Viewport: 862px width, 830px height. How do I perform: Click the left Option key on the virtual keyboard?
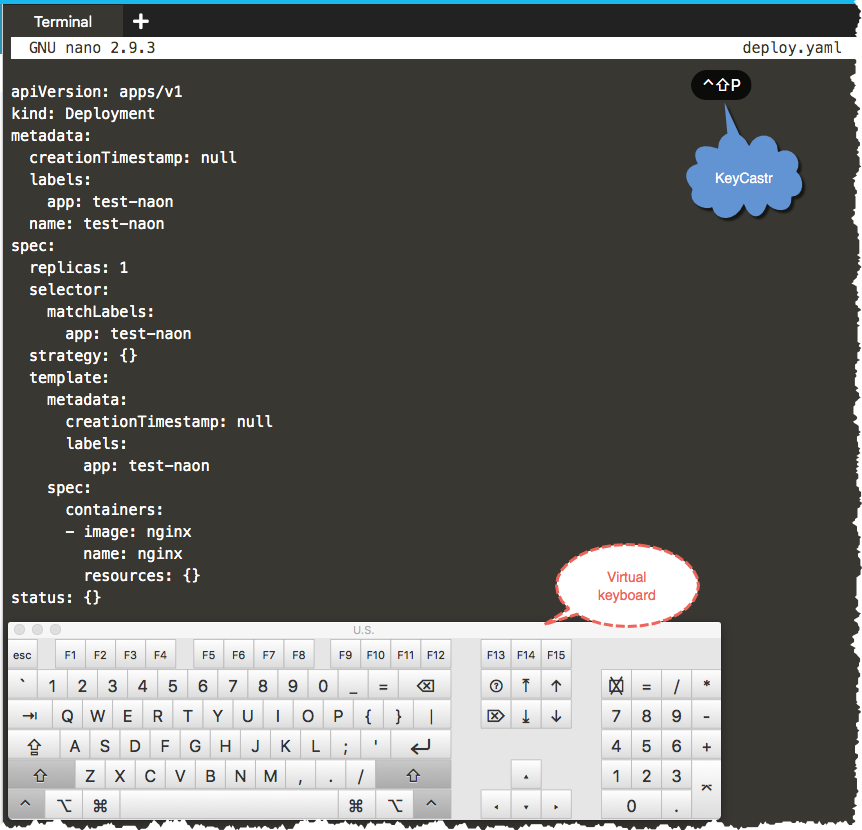[64, 805]
